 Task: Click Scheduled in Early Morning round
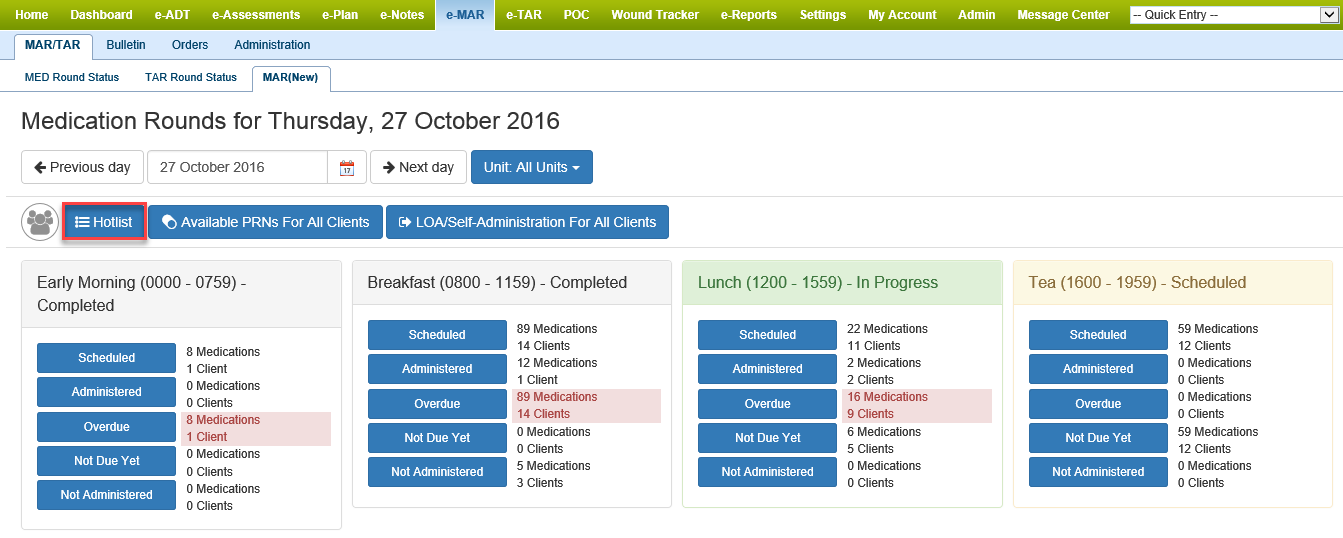pyautogui.click(x=106, y=358)
